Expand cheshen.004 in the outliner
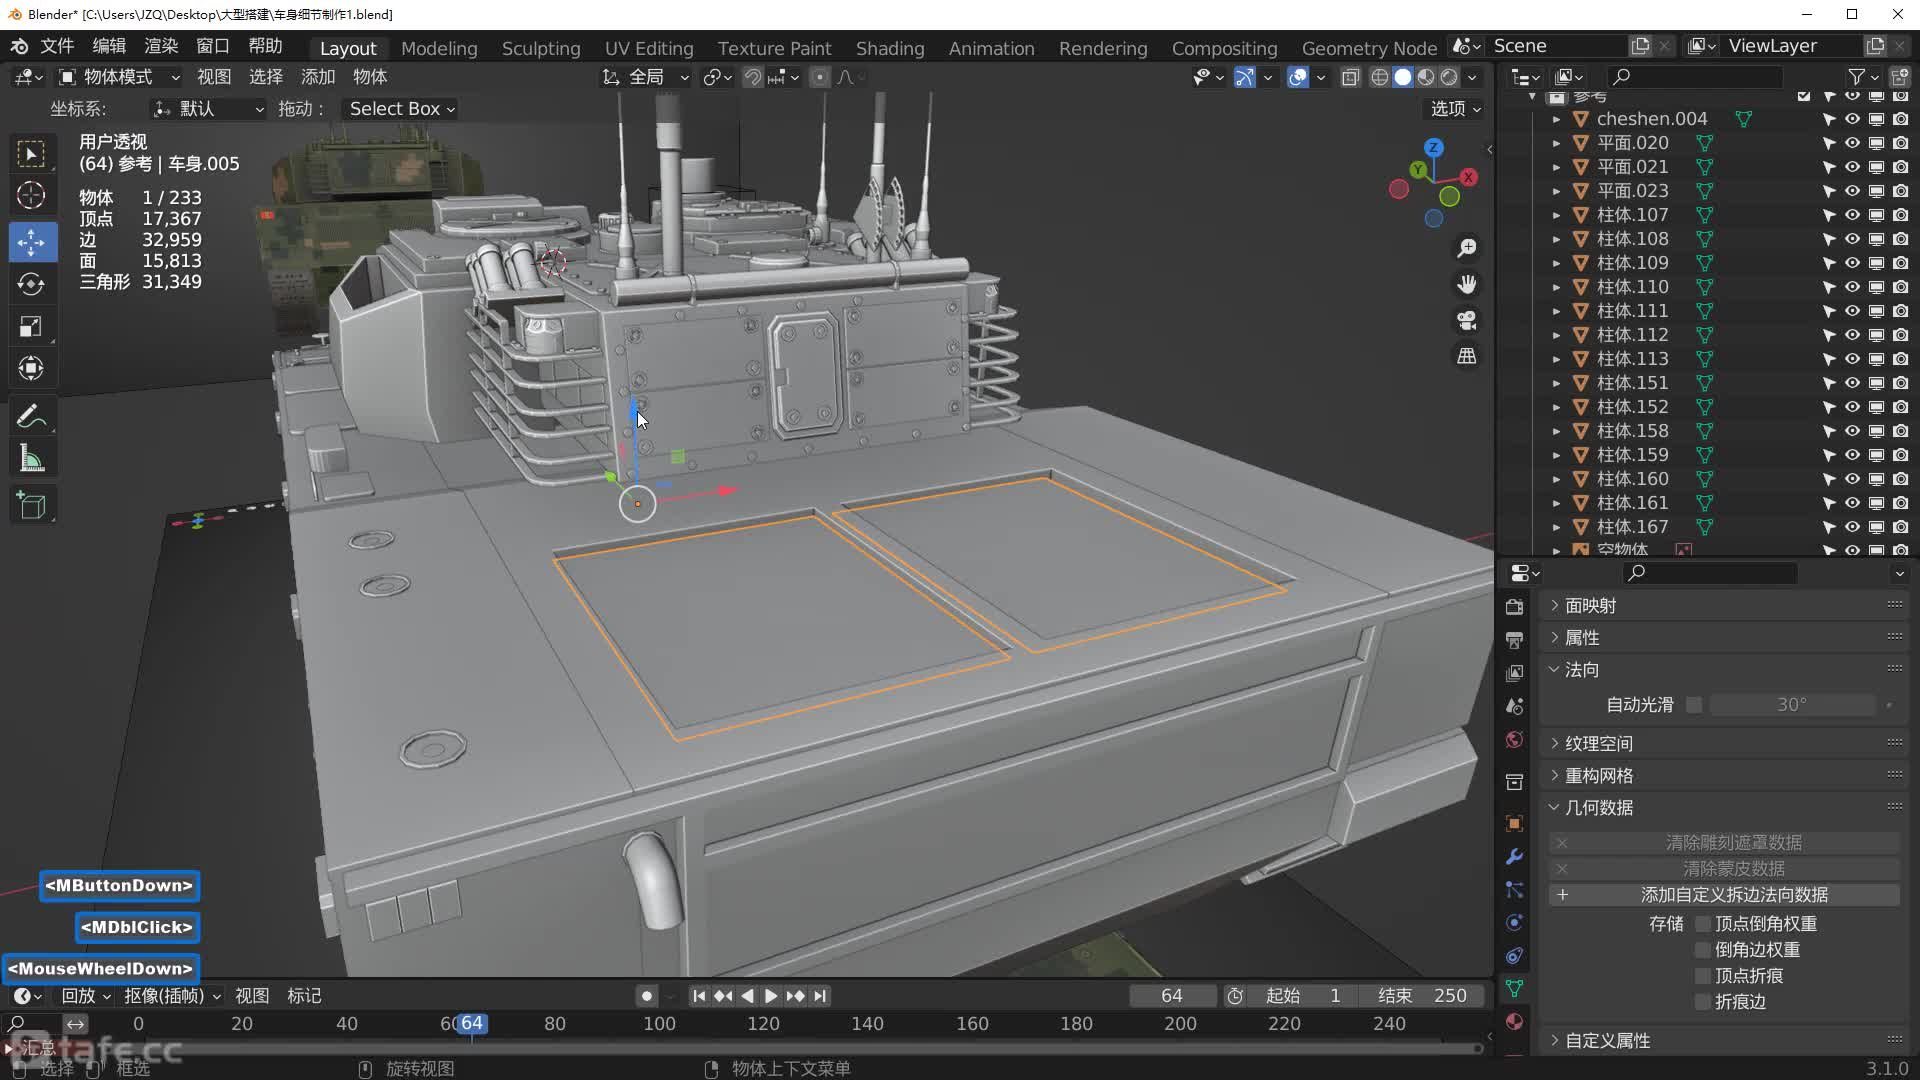 point(1556,119)
